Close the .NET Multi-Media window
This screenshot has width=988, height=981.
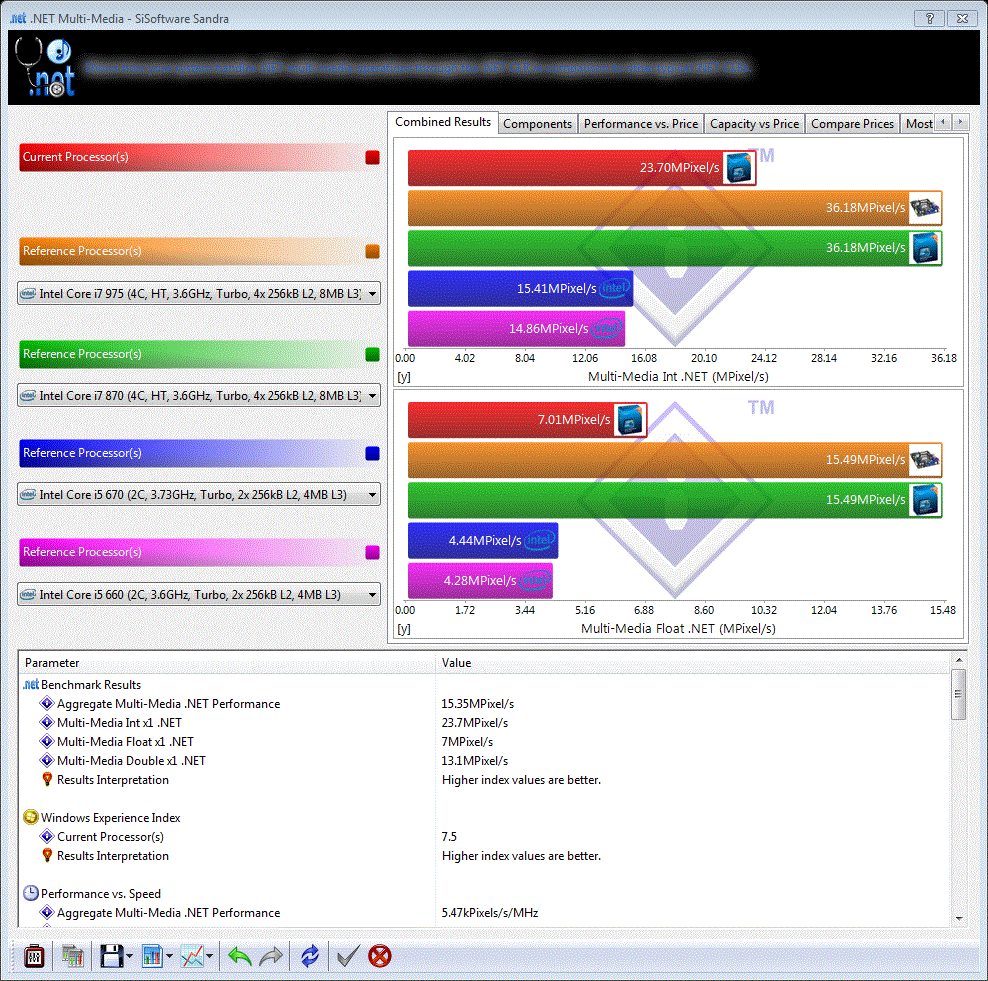[x=962, y=18]
